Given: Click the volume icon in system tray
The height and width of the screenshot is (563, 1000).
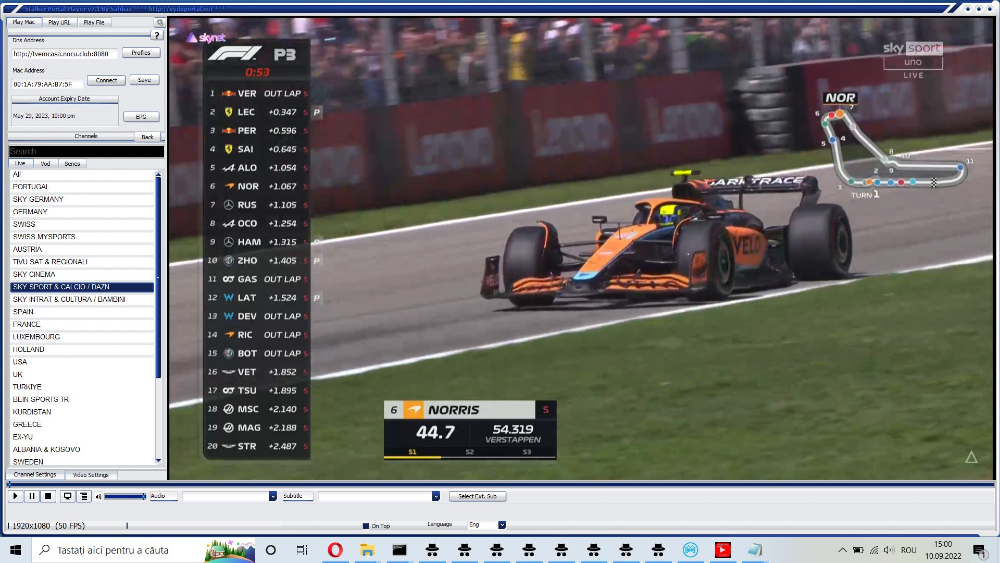Looking at the screenshot, I should coord(889,550).
